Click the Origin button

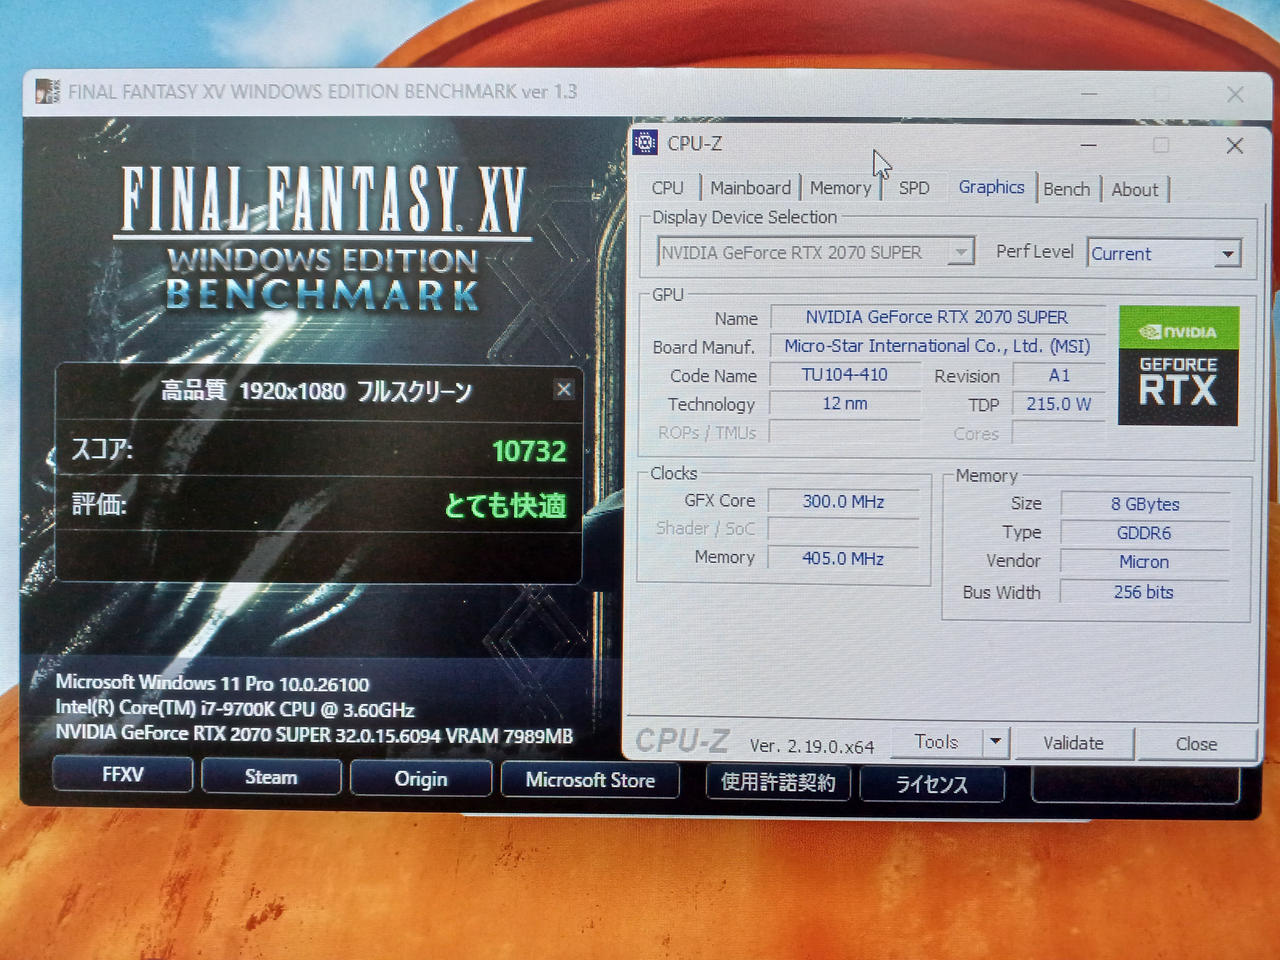(421, 779)
